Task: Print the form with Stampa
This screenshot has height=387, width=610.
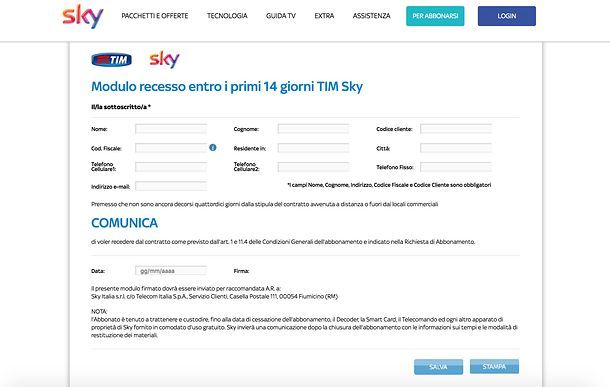Action: pyautogui.click(x=494, y=366)
